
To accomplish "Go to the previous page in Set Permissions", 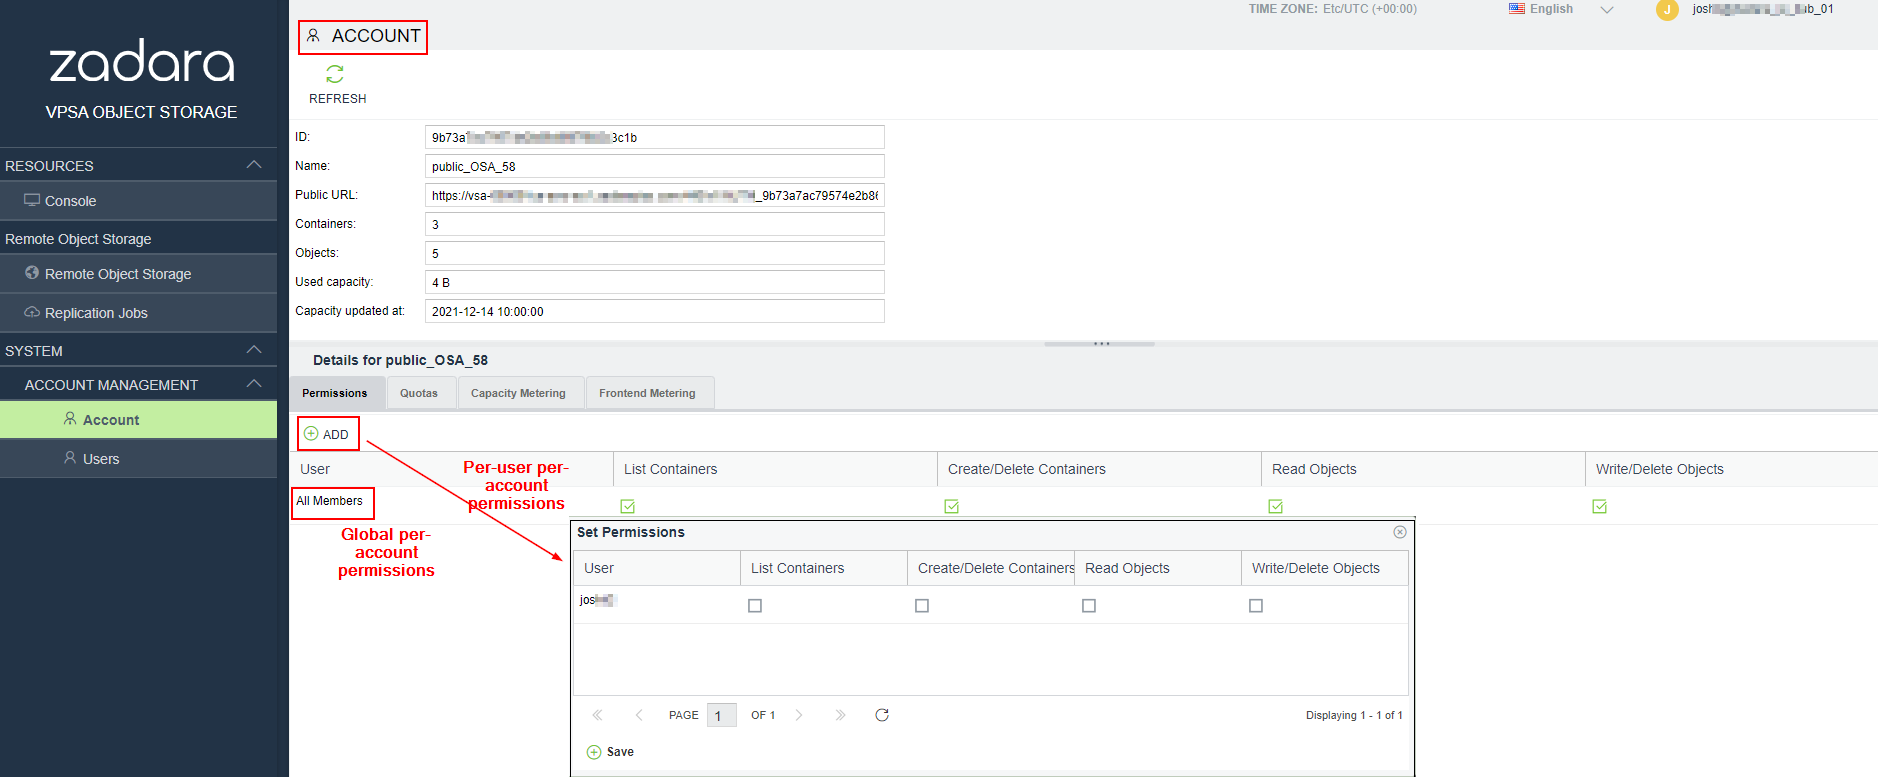I will pyautogui.click(x=639, y=715).
